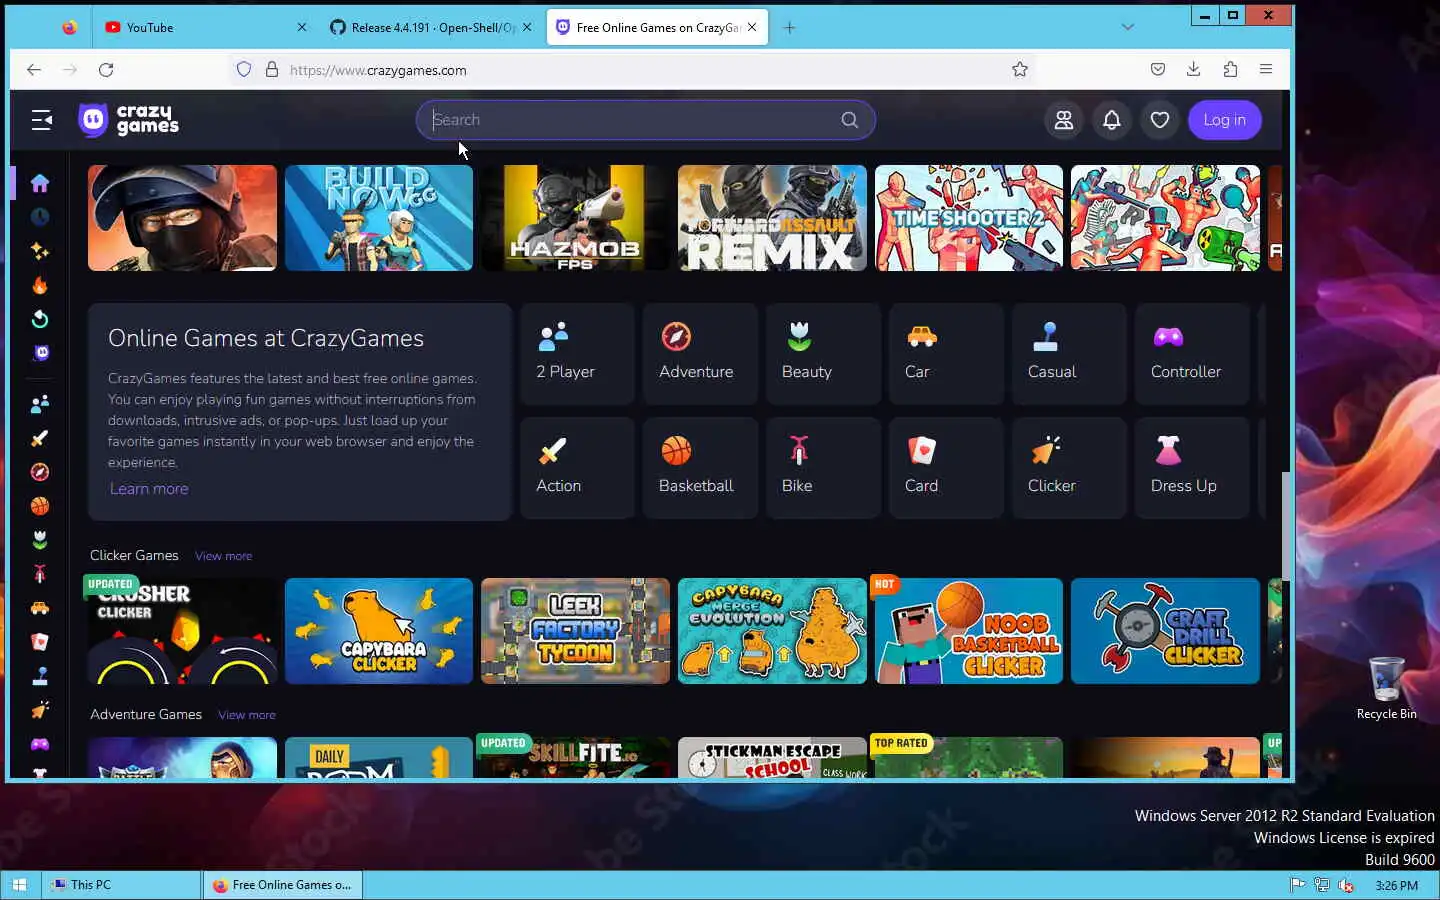Bookmark this page with star icon
This screenshot has height=900, width=1440.
click(1020, 70)
